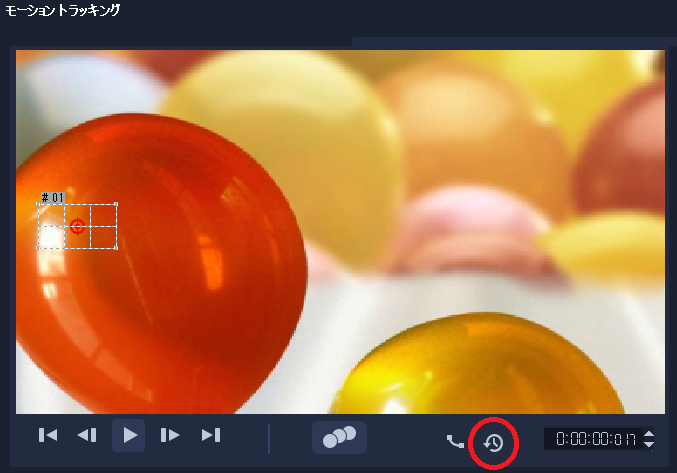This screenshot has width=677, height=473.
Task: Click the bottom-left handle of tracker #01 box
Action: click(38, 248)
